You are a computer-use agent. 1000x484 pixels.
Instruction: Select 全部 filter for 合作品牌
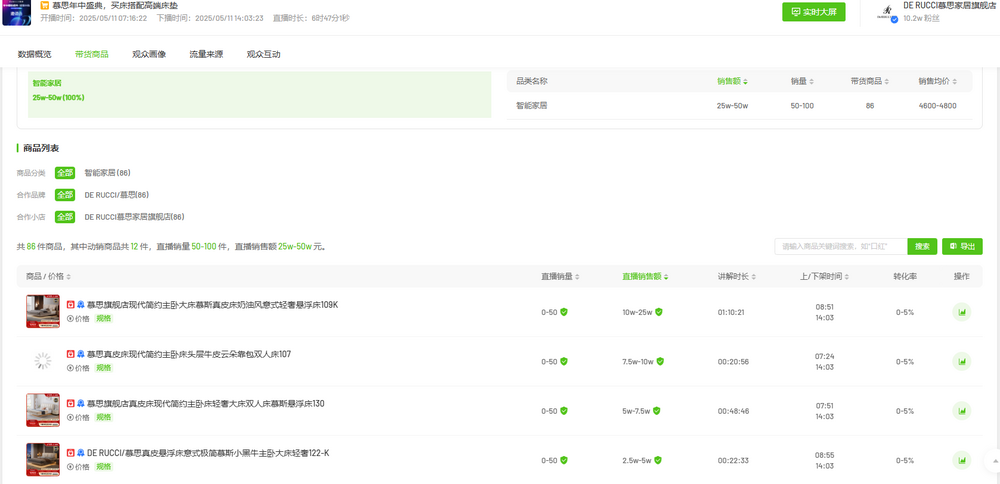coord(64,194)
